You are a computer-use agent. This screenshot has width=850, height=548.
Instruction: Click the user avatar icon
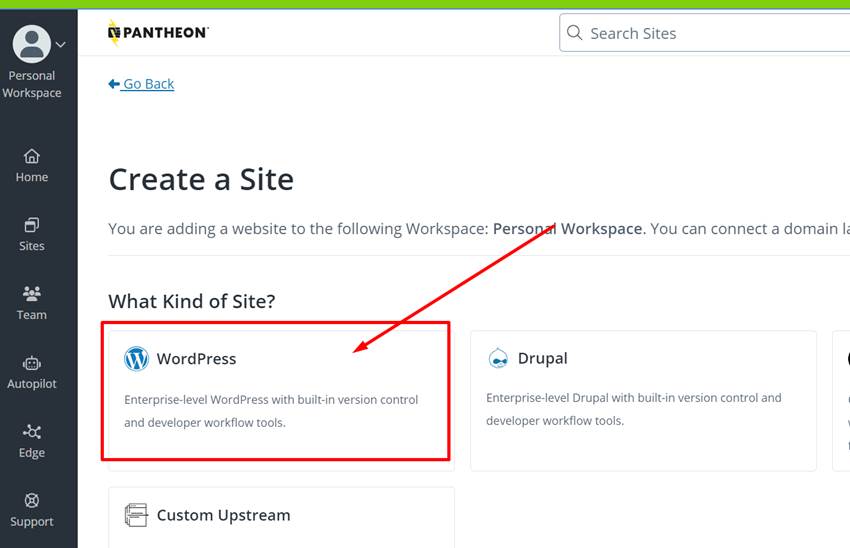tap(32, 43)
